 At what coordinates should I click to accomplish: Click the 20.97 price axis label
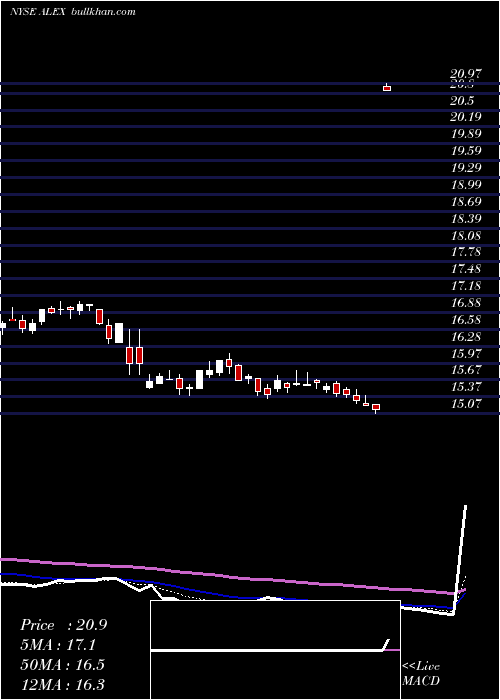tap(466, 74)
